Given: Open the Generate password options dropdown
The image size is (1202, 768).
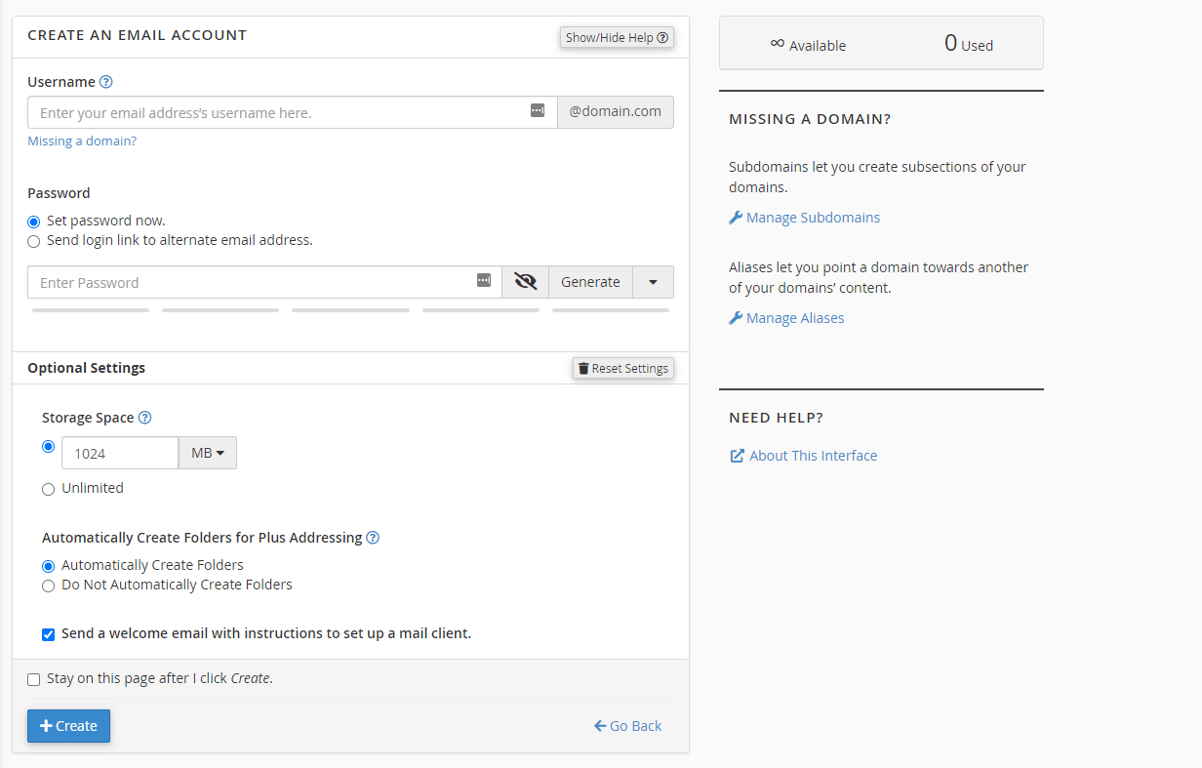Looking at the screenshot, I should tap(653, 281).
